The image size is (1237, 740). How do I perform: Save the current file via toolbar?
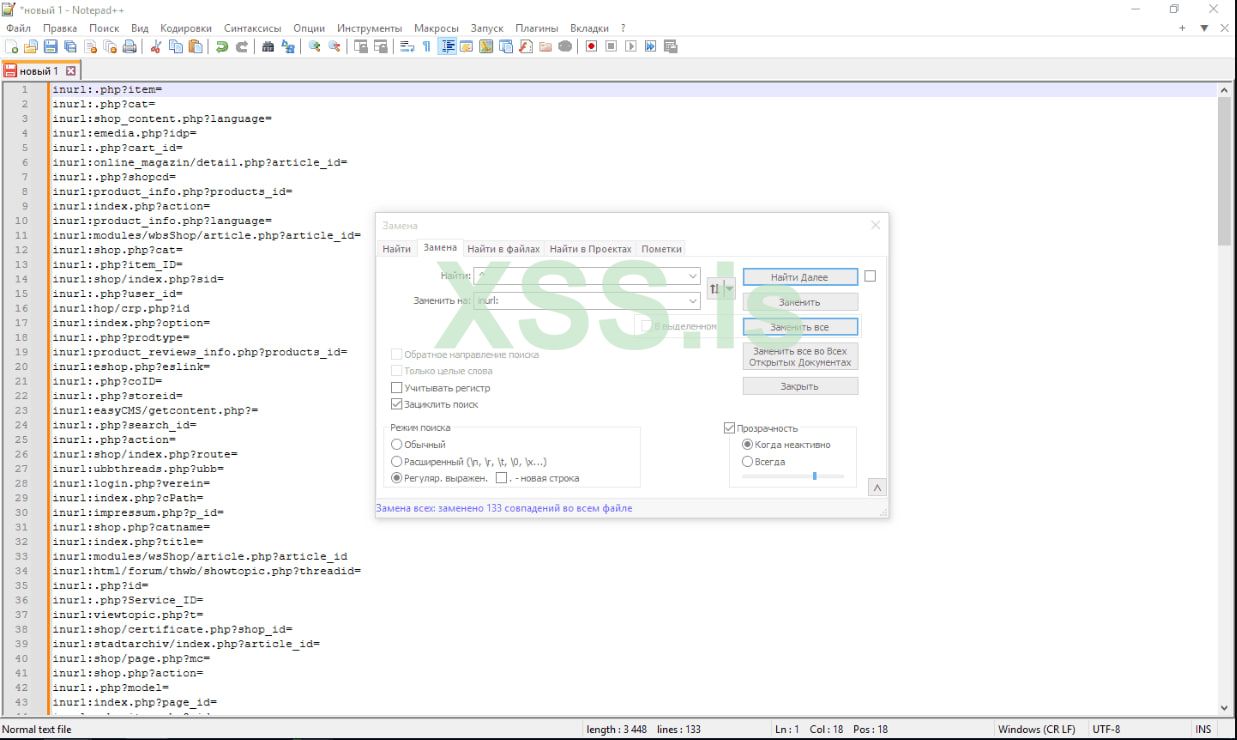51,46
